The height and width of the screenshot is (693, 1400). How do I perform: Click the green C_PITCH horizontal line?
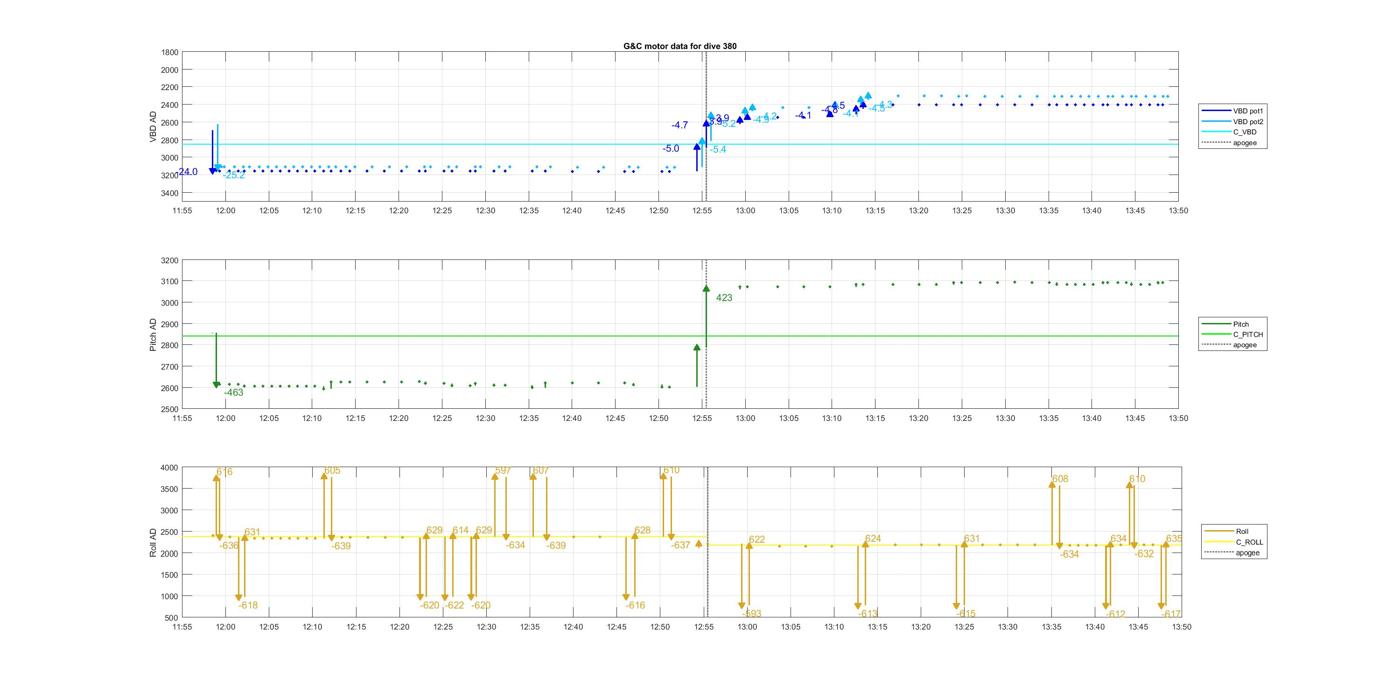(x=680, y=336)
